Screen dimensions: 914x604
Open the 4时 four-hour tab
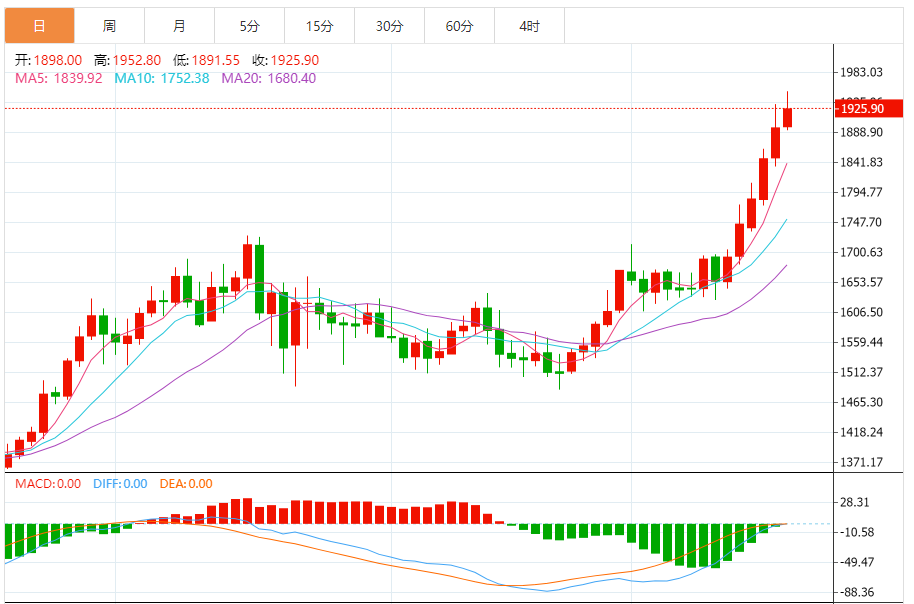point(529,26)
